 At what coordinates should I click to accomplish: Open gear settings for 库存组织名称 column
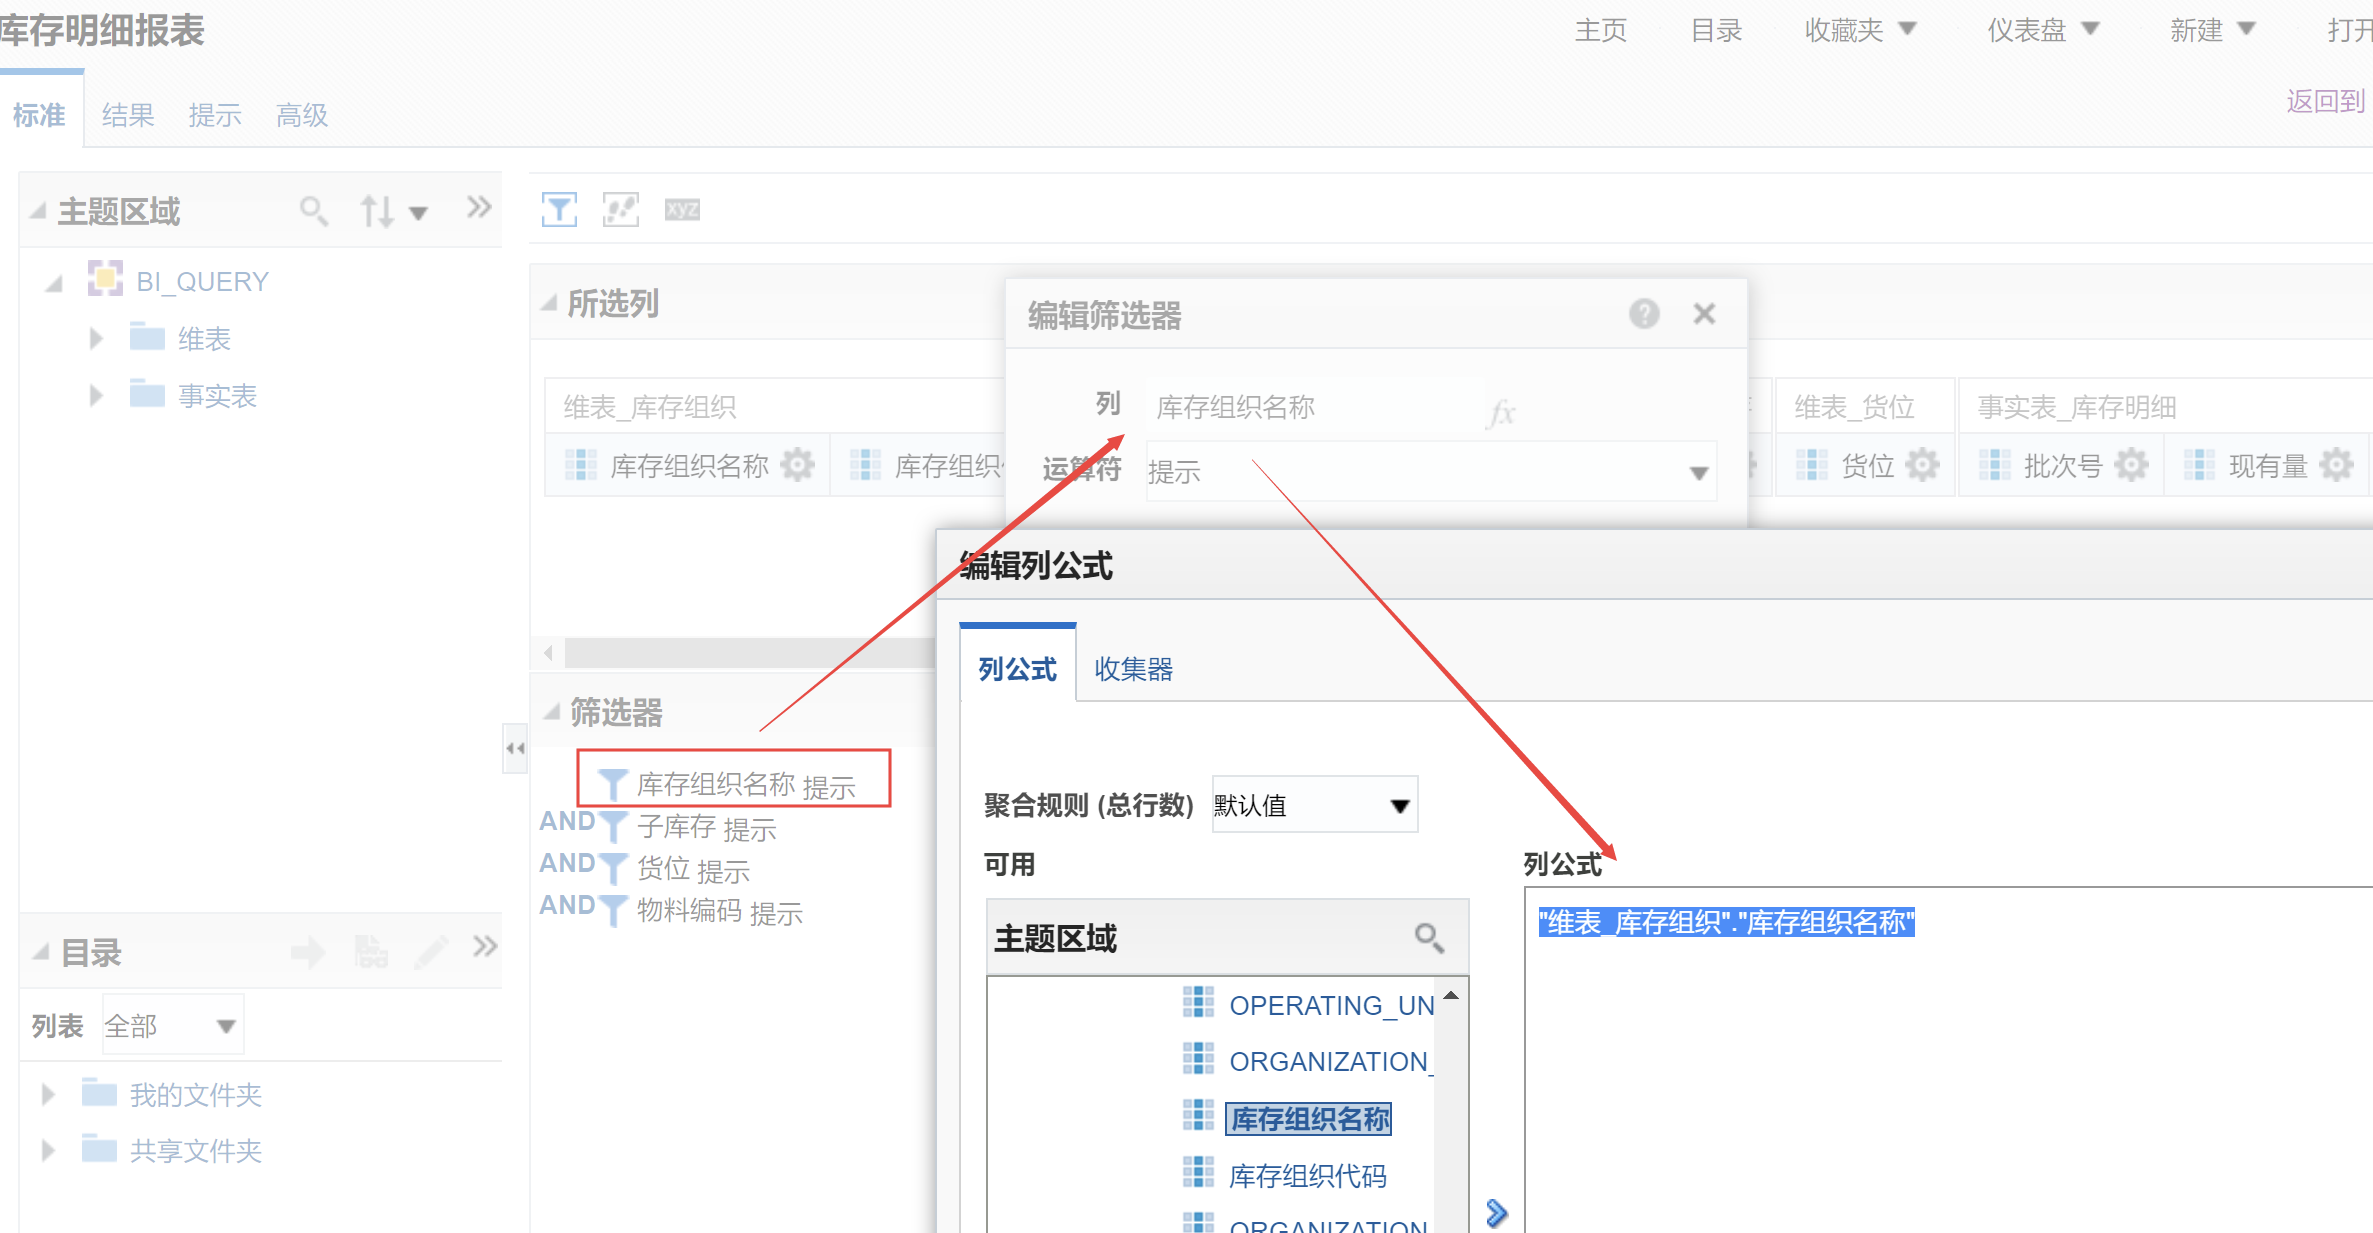pos(797,465)
